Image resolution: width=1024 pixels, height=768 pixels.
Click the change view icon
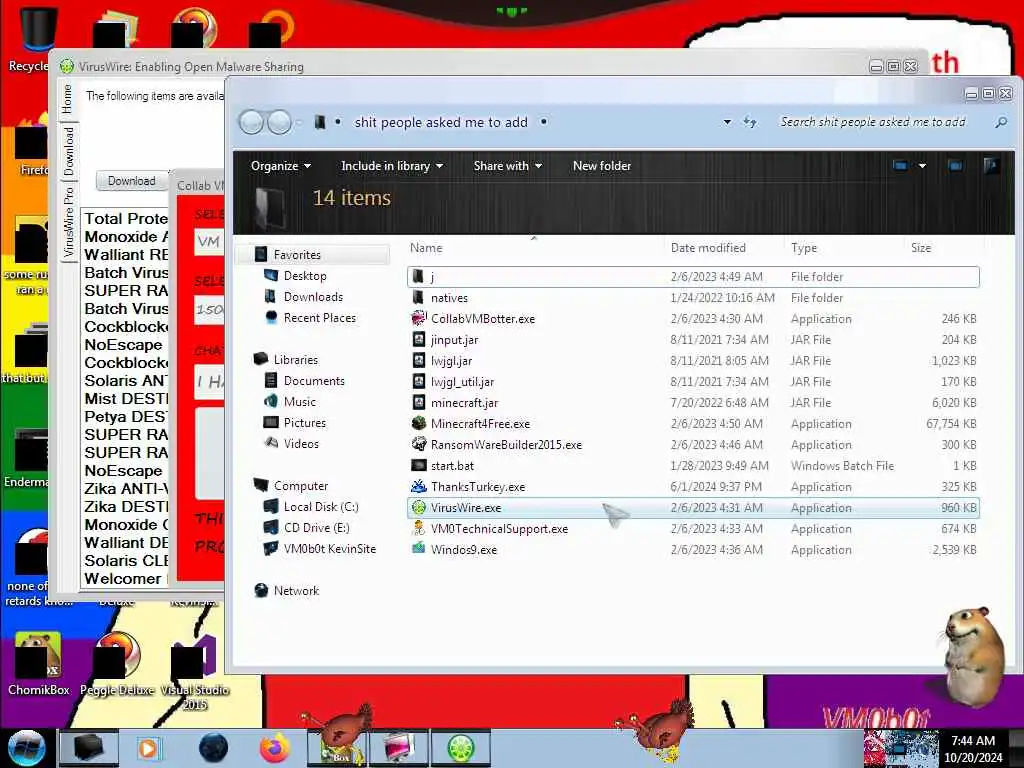(x=900, y=166)
